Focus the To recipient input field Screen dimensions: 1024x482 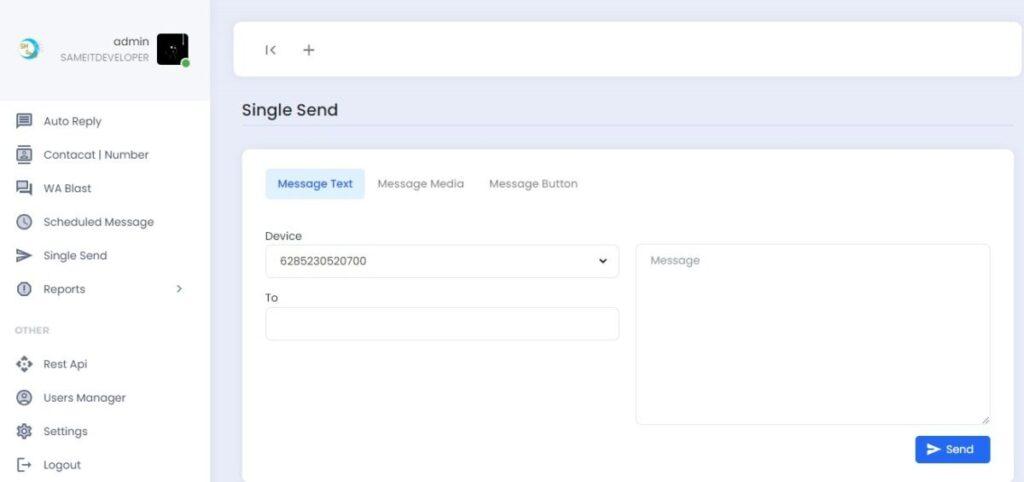[442, 324]
